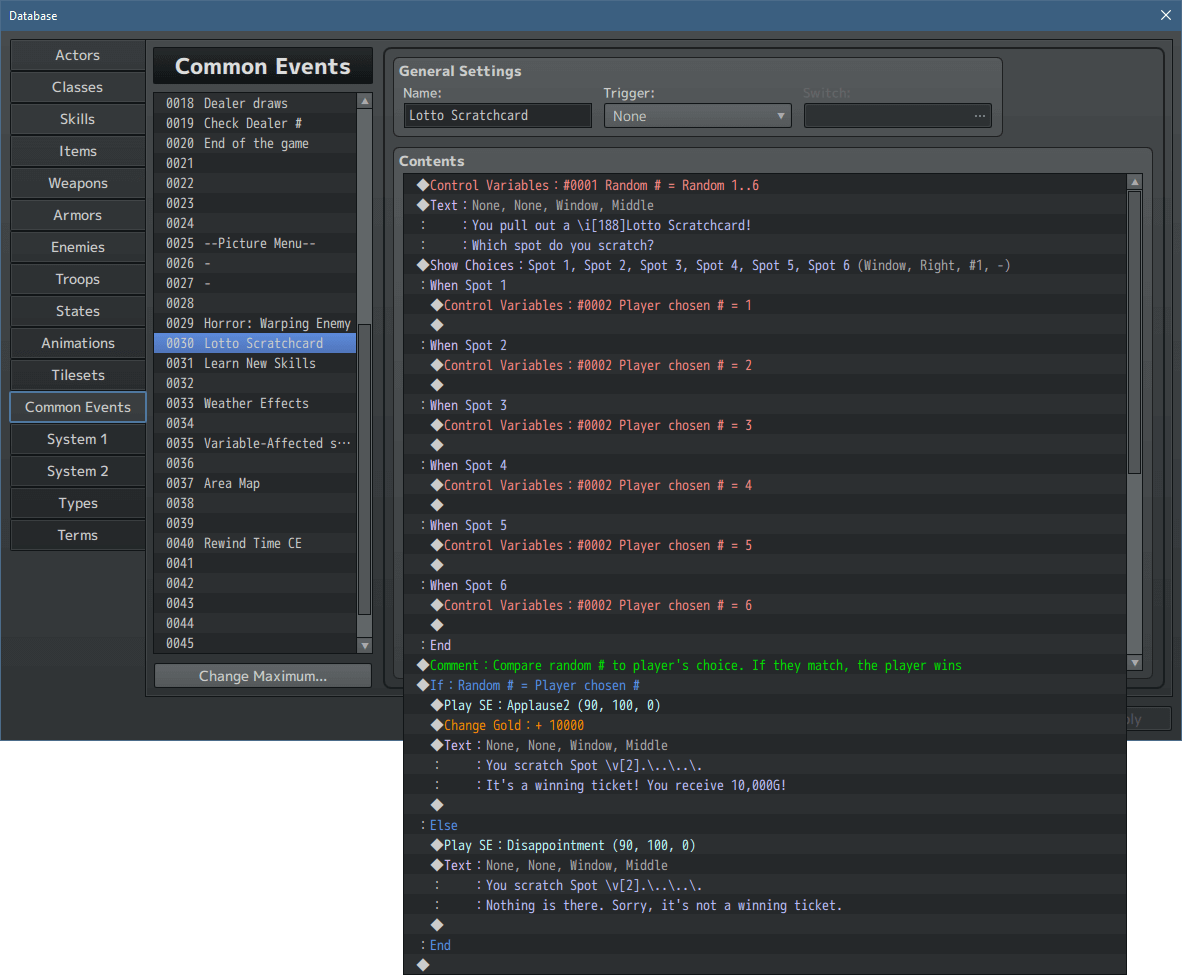
Task: Click the Switch selector ellipsis field
Action: pyautogui.click(x=897, y=116)
